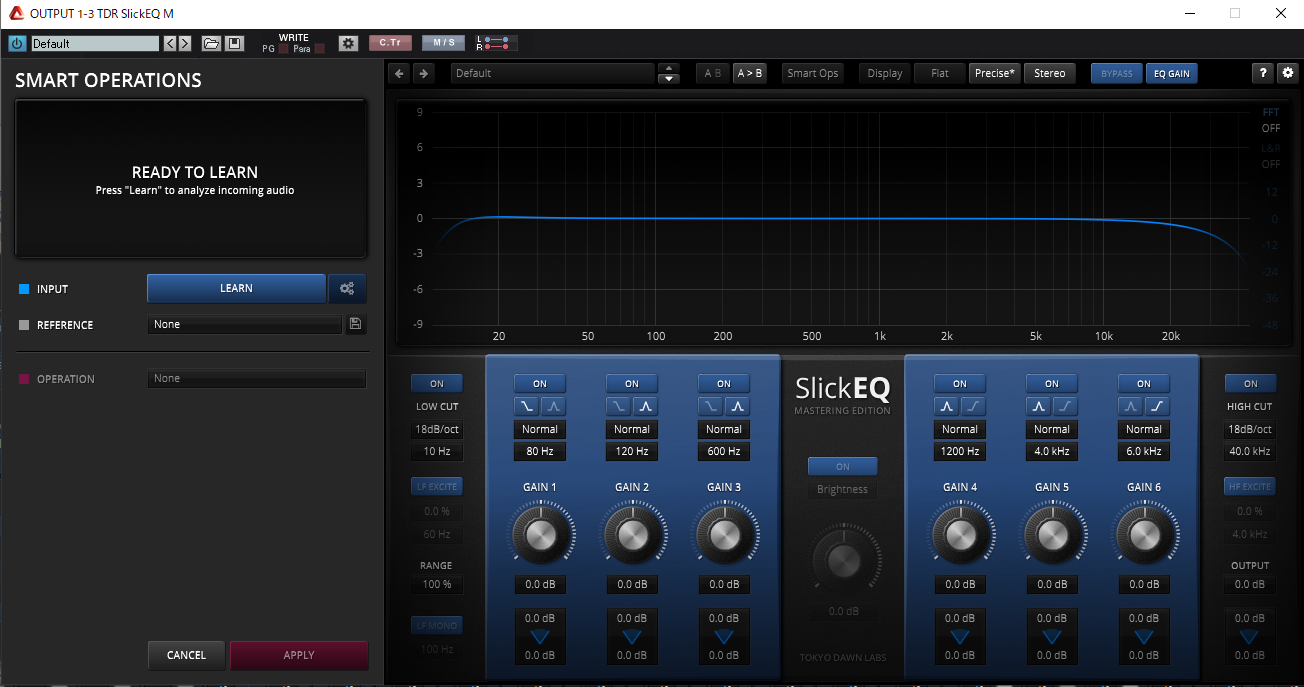Open the Precise* quality mode menu
The image size is (1304, 687).
click(x=995, y=73)
